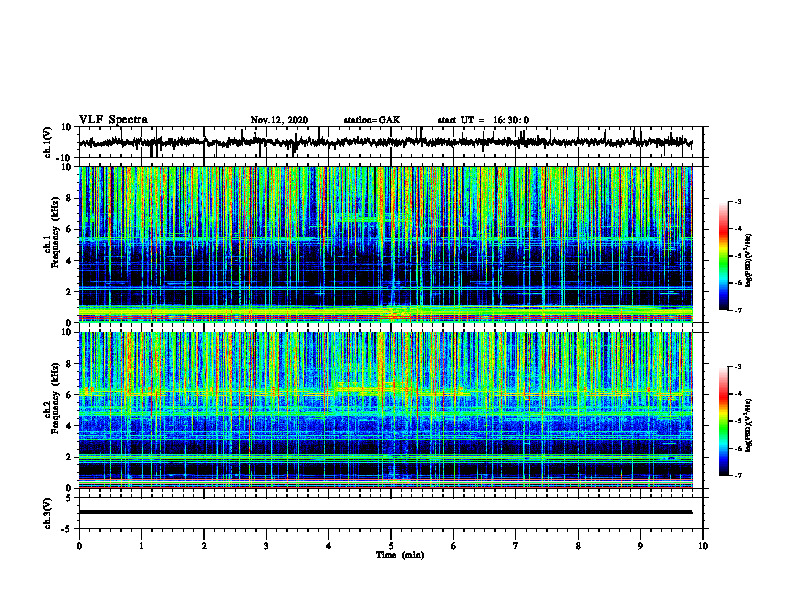Image resolution: width=792 pixels, height=612 pixels.
Task: Click time axis tick label 10
Action: click(703, 546)
